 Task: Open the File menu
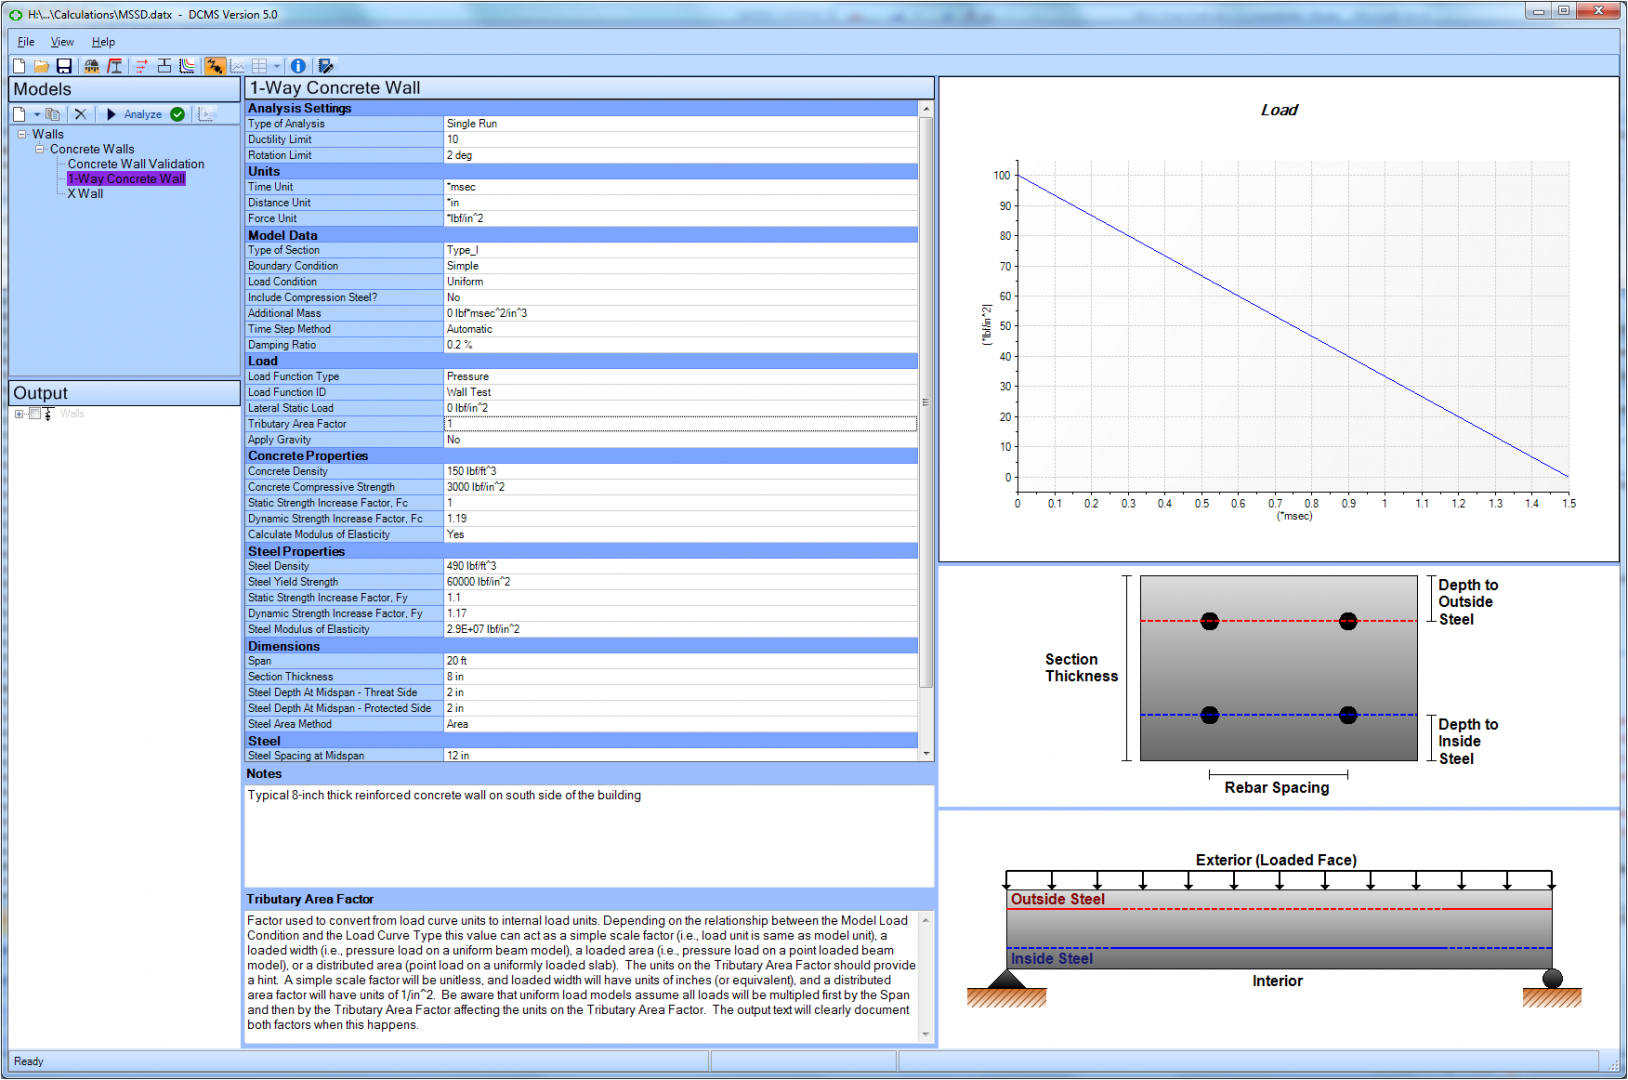pos(25,42)
